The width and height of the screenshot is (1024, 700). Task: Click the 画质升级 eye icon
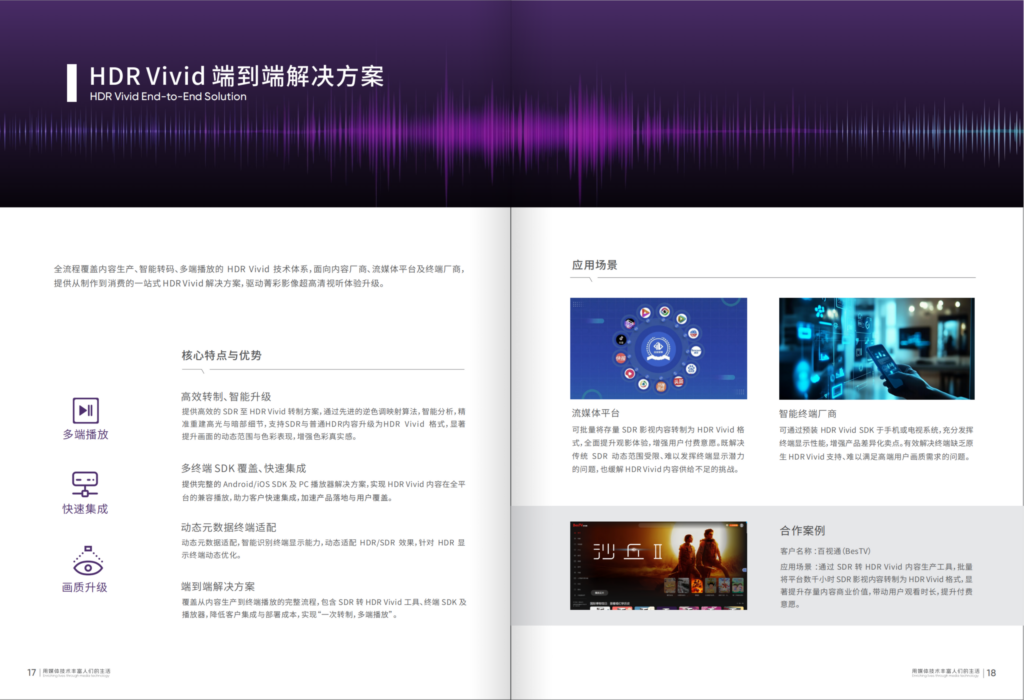85,560
